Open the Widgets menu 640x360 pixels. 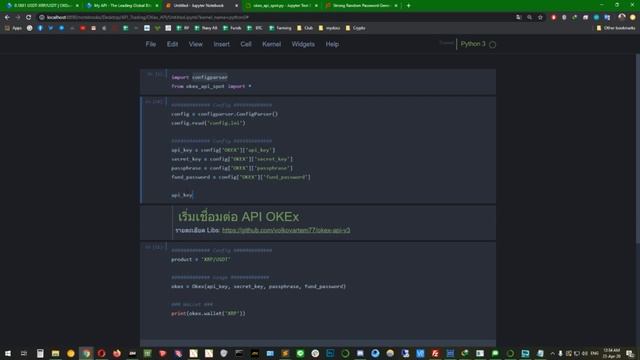coord(303,44)
